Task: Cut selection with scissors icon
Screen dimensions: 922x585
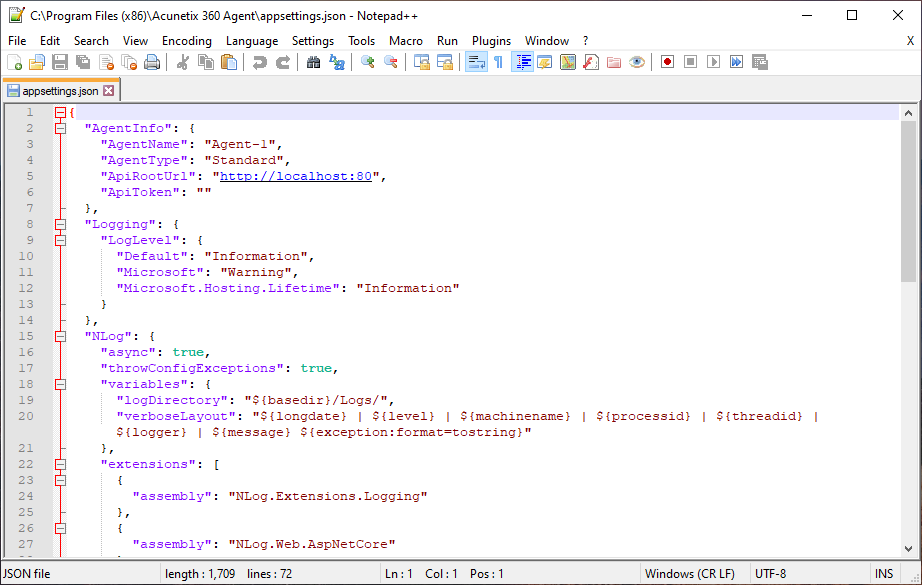Action: (183, 62)
